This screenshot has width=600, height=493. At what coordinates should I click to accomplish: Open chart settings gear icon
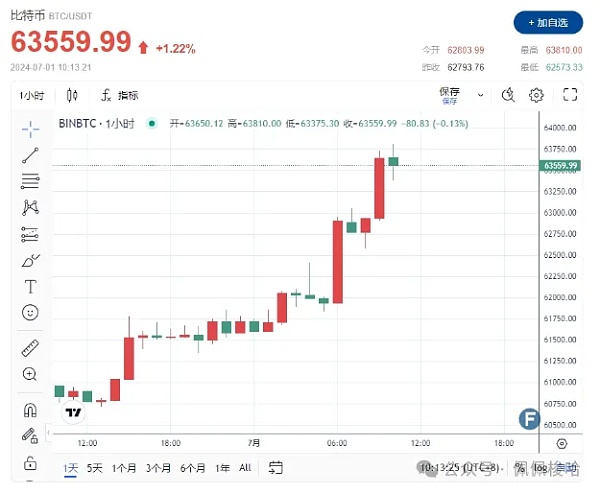click(x=536, y=95)
